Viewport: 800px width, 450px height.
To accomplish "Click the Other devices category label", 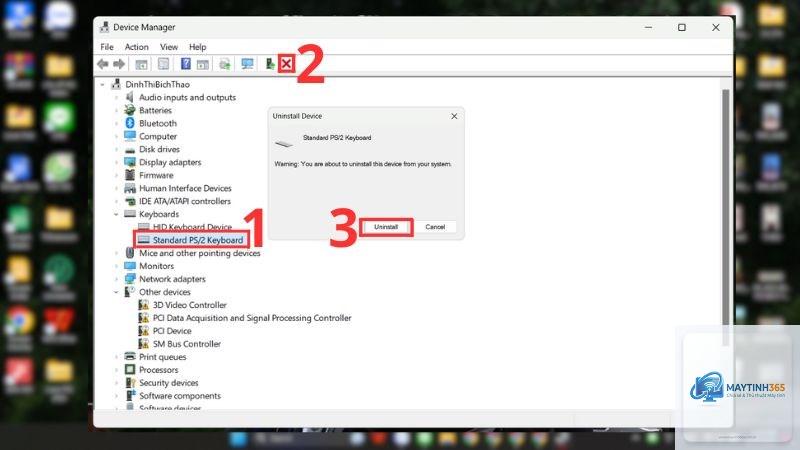I will pyautogui.click(x=164, y=292).
